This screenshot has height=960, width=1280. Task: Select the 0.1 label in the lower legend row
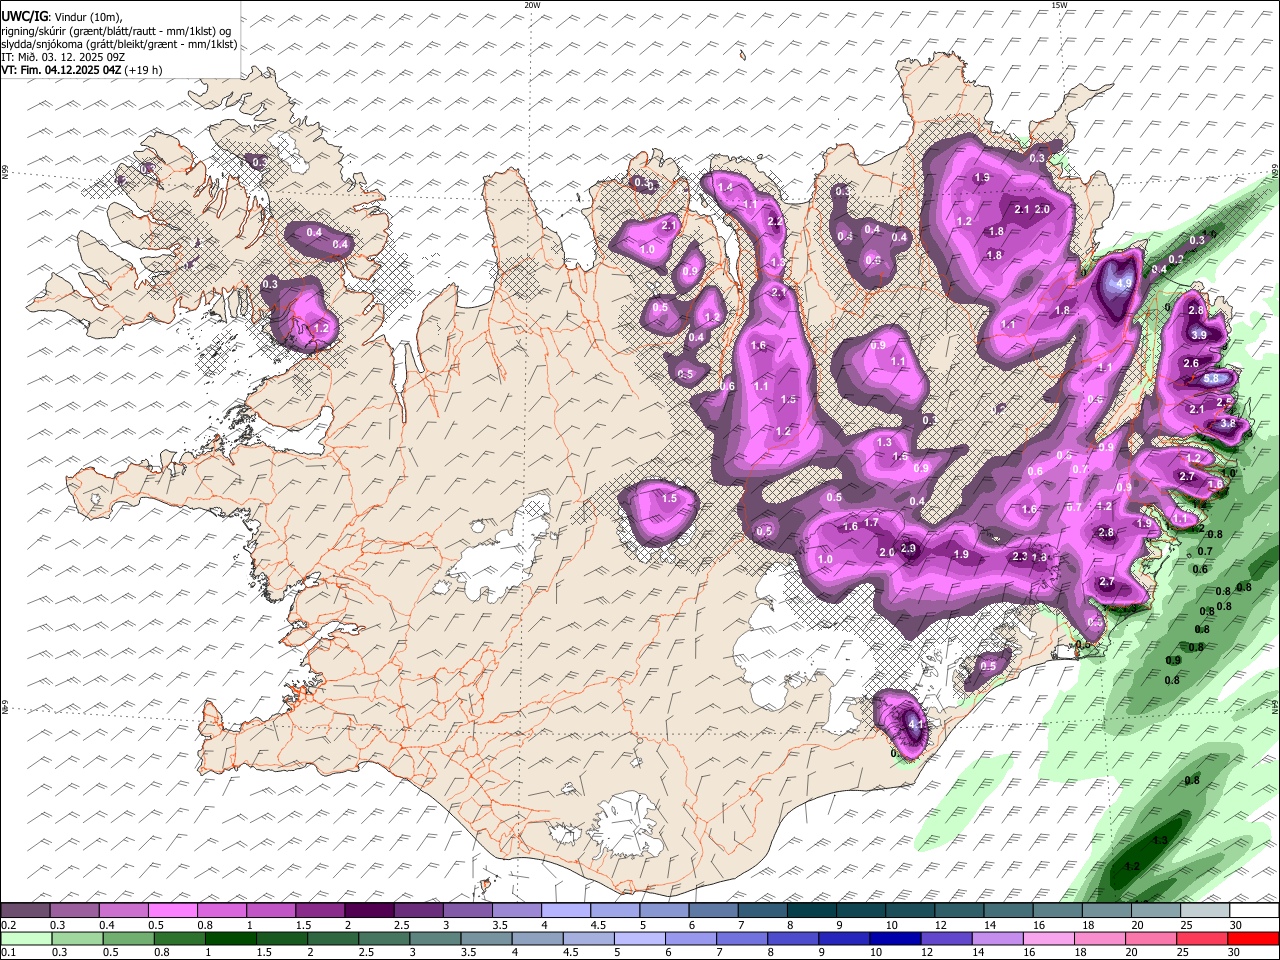8,953
